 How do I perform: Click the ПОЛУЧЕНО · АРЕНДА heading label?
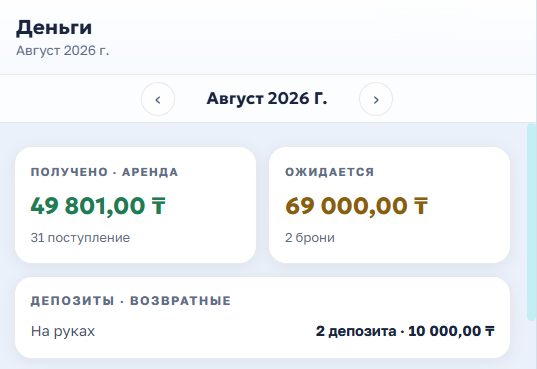[x=104, y=172]
